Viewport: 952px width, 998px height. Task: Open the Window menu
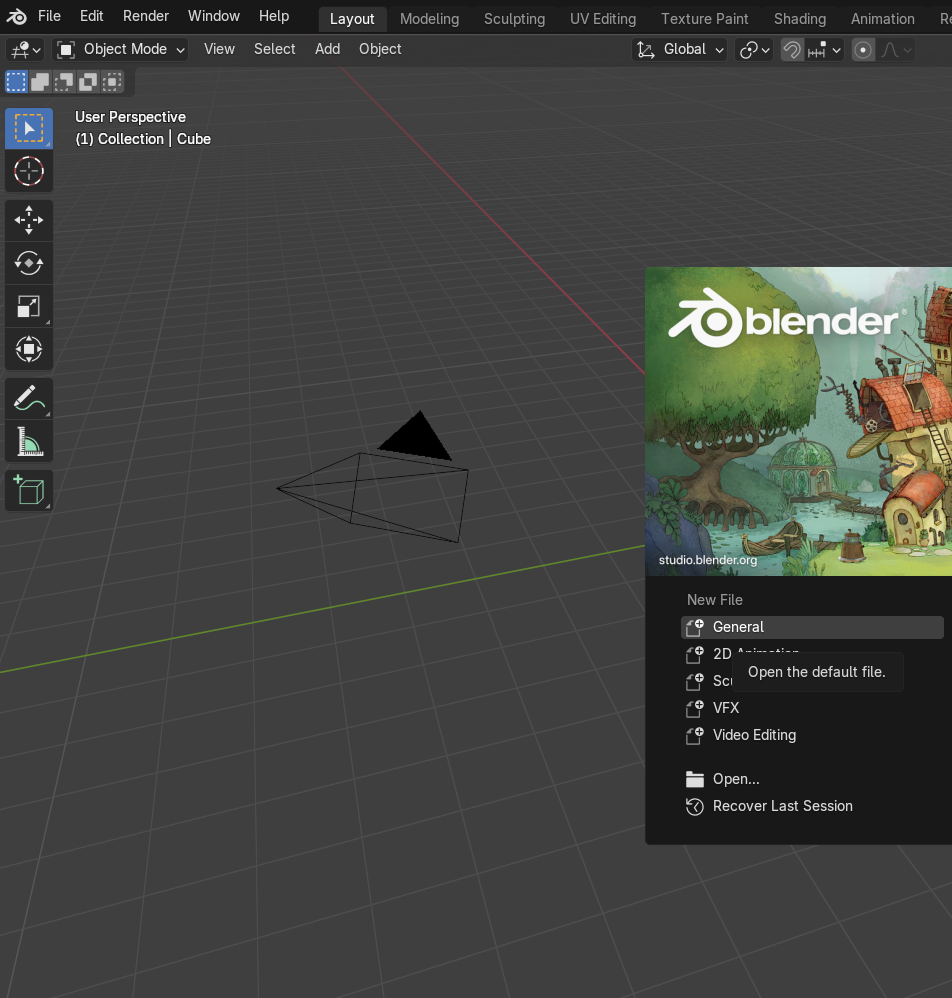214,16
